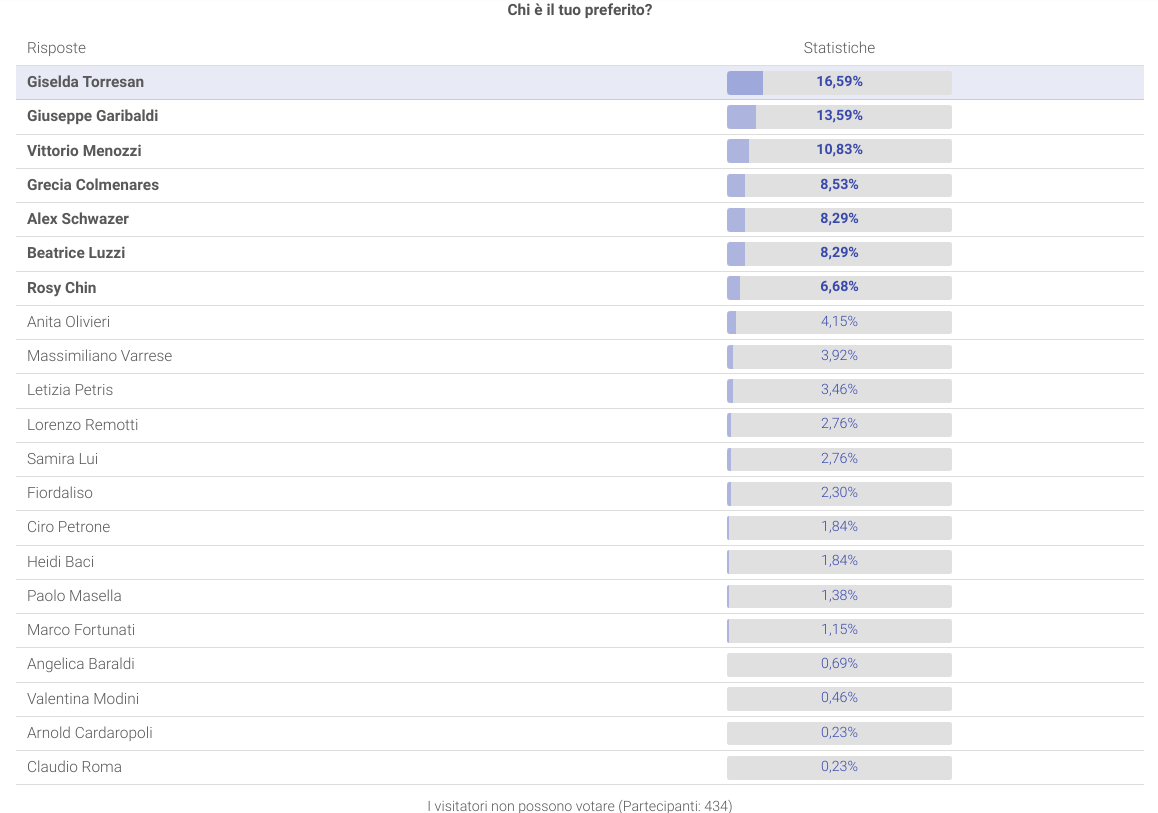1158x813 pixels.
Task: Click the Risposte column header
Action: (x=56, y=48)
